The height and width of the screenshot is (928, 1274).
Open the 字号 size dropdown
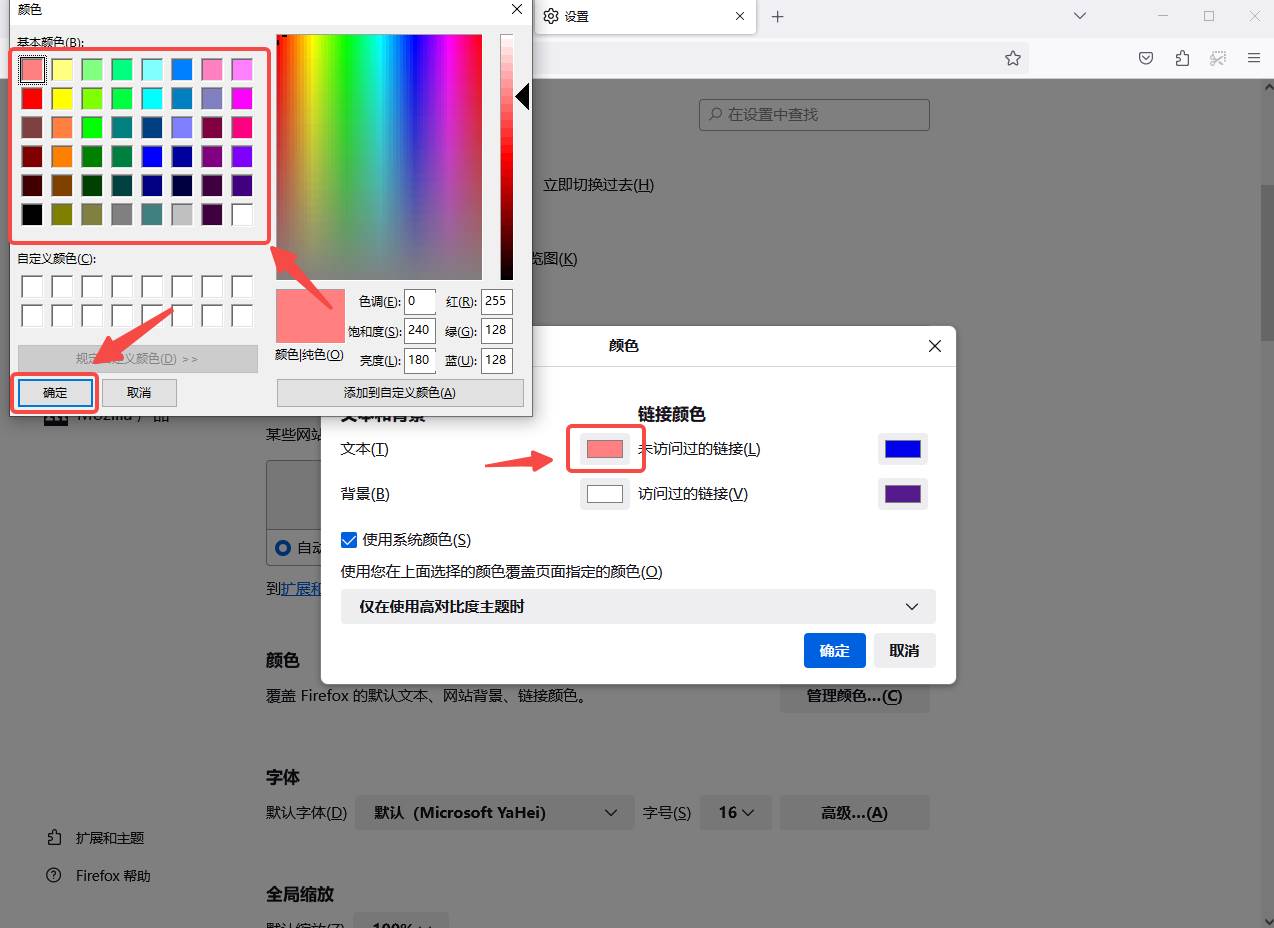point(735,813)
